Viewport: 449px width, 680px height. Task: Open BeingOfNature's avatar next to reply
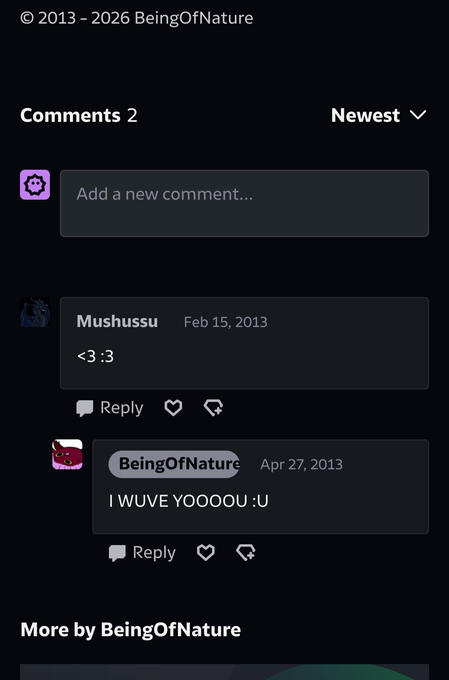tap(67, 454)
